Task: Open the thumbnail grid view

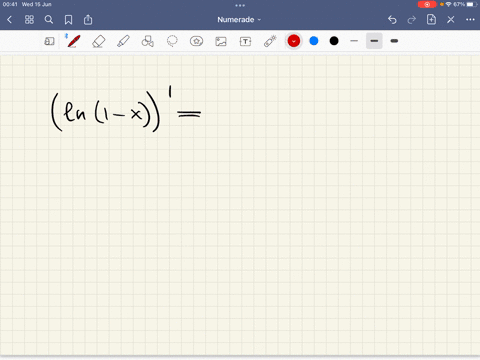Action: (29, 20)
